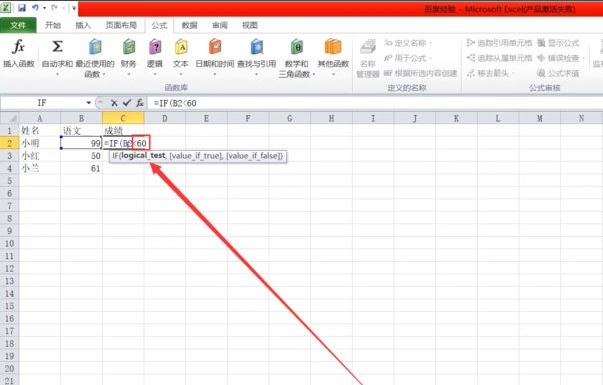The height and width of the screenshot is (385, 603).
Task: Click the Excel application icon in title bar
Action: coord(6,8)
